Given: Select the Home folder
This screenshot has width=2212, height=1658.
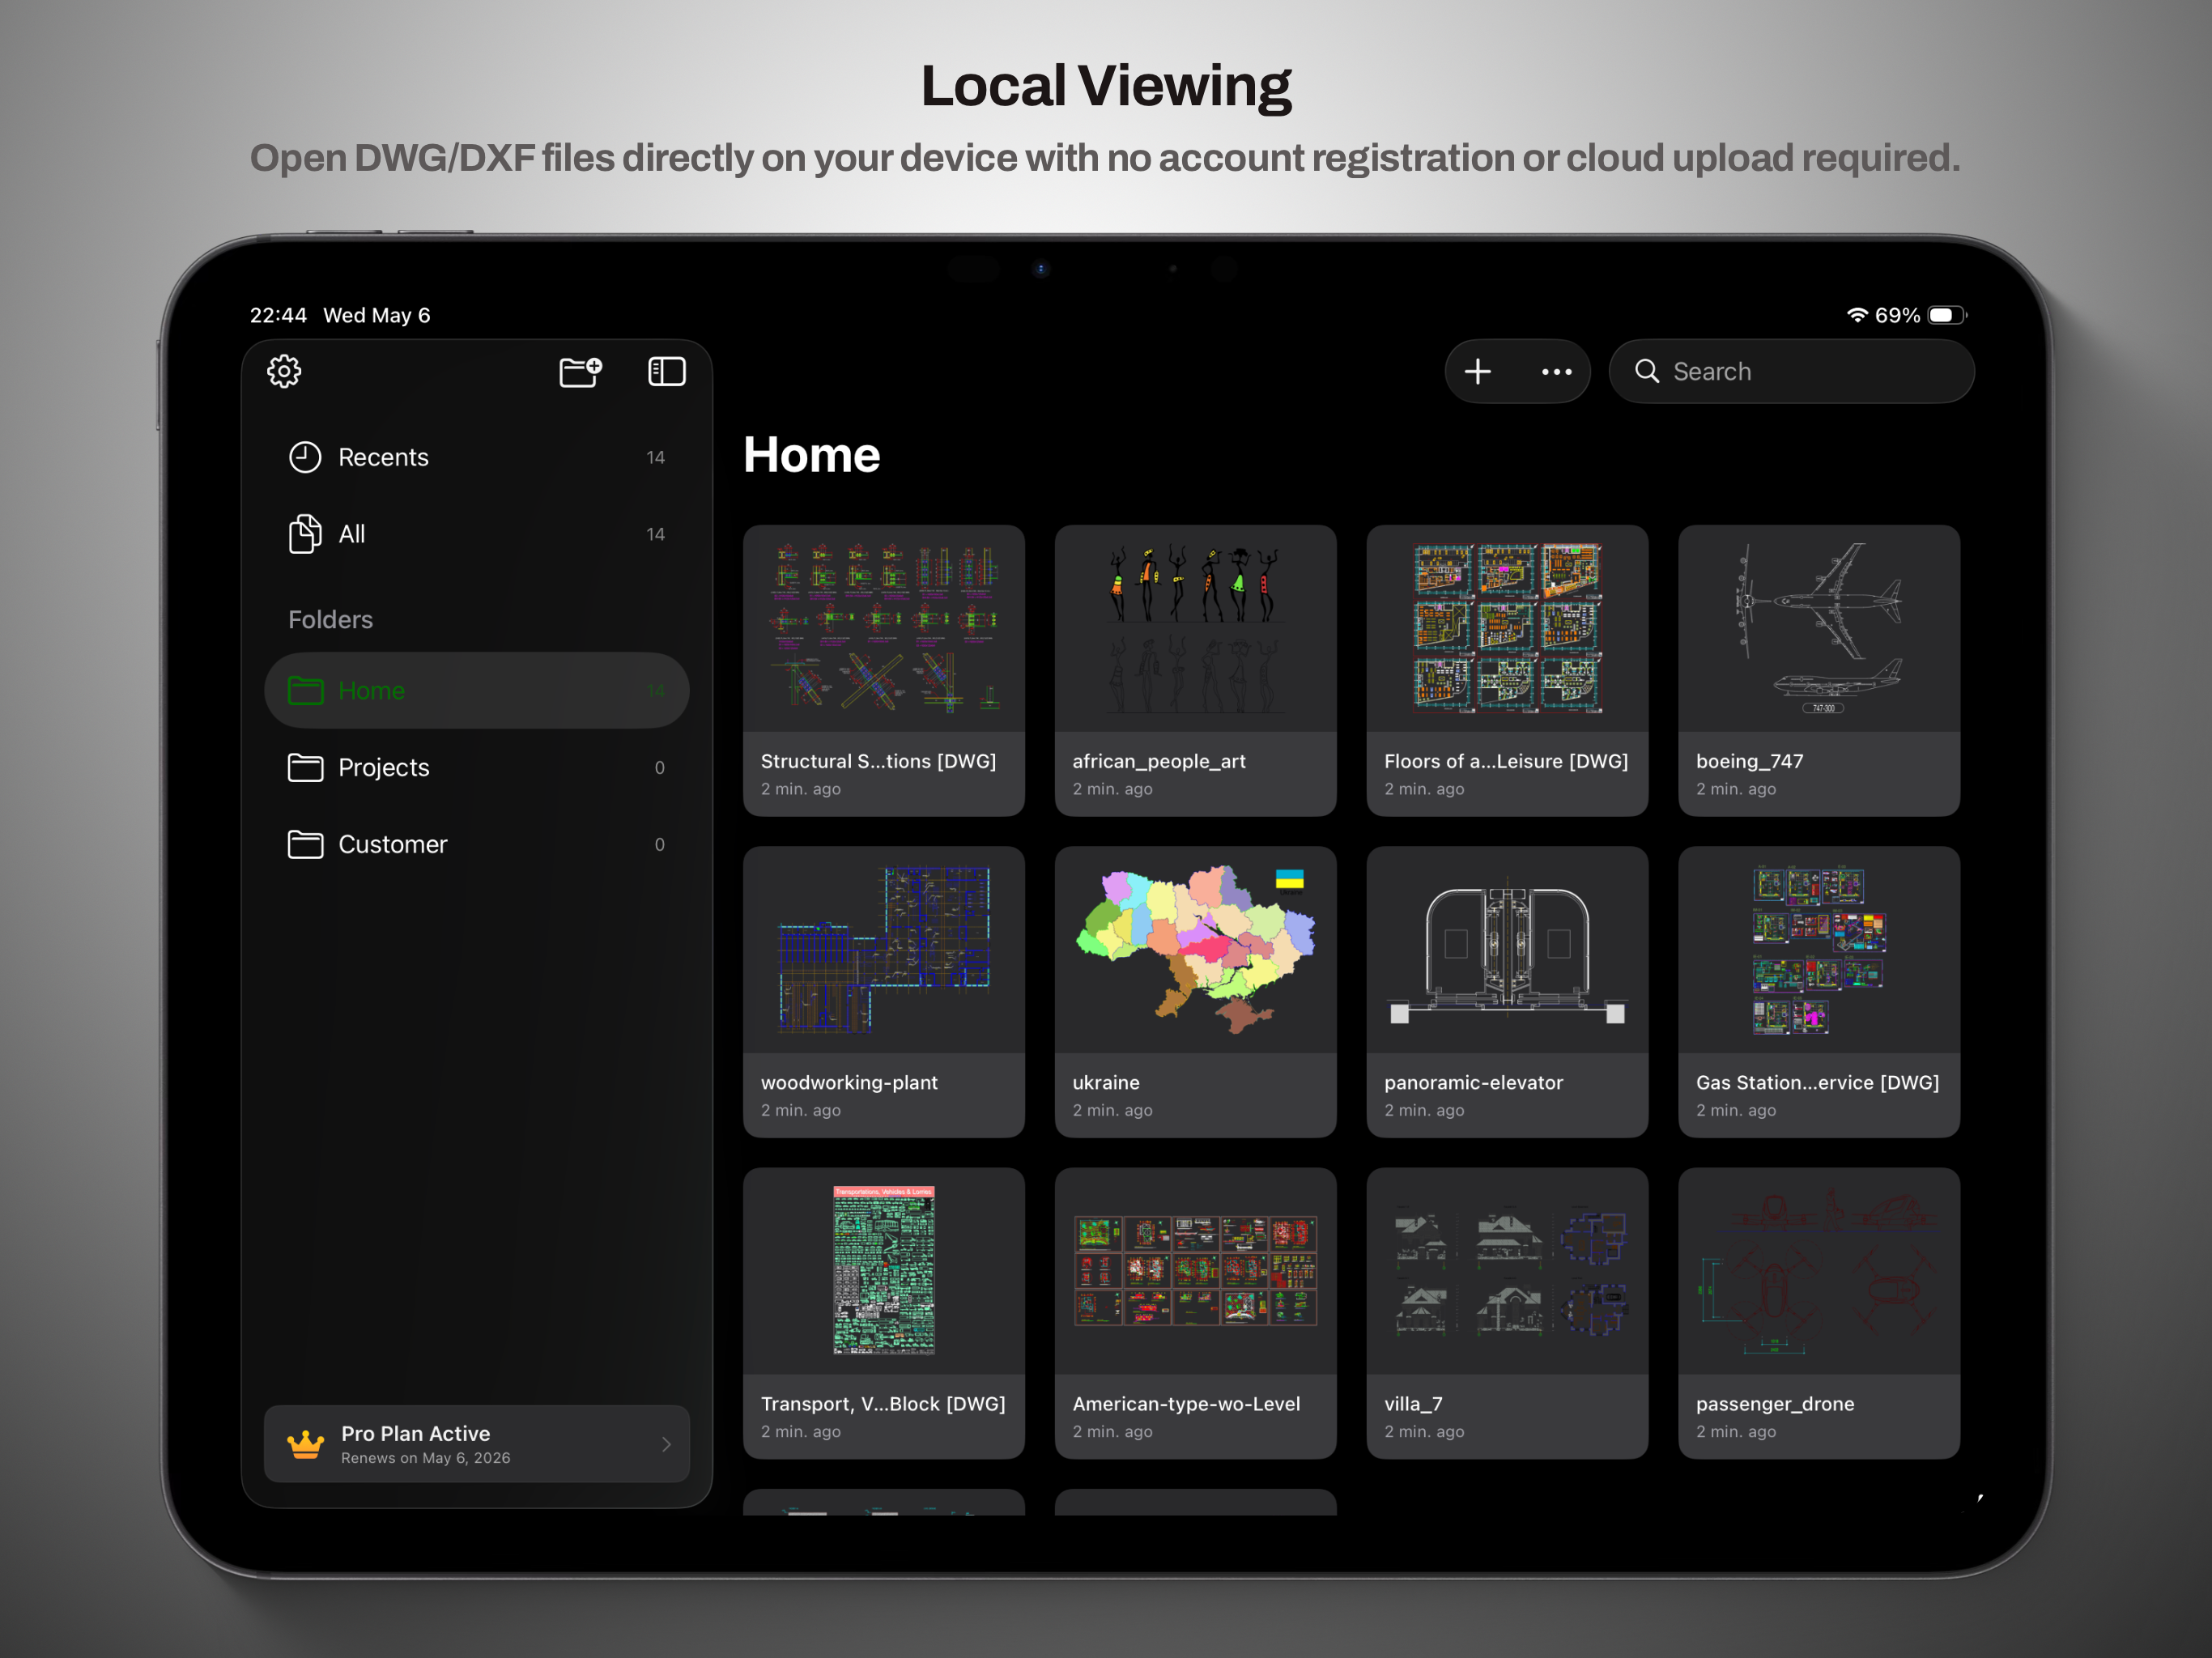Looking at the screenshot, I should tap(477, 690).
